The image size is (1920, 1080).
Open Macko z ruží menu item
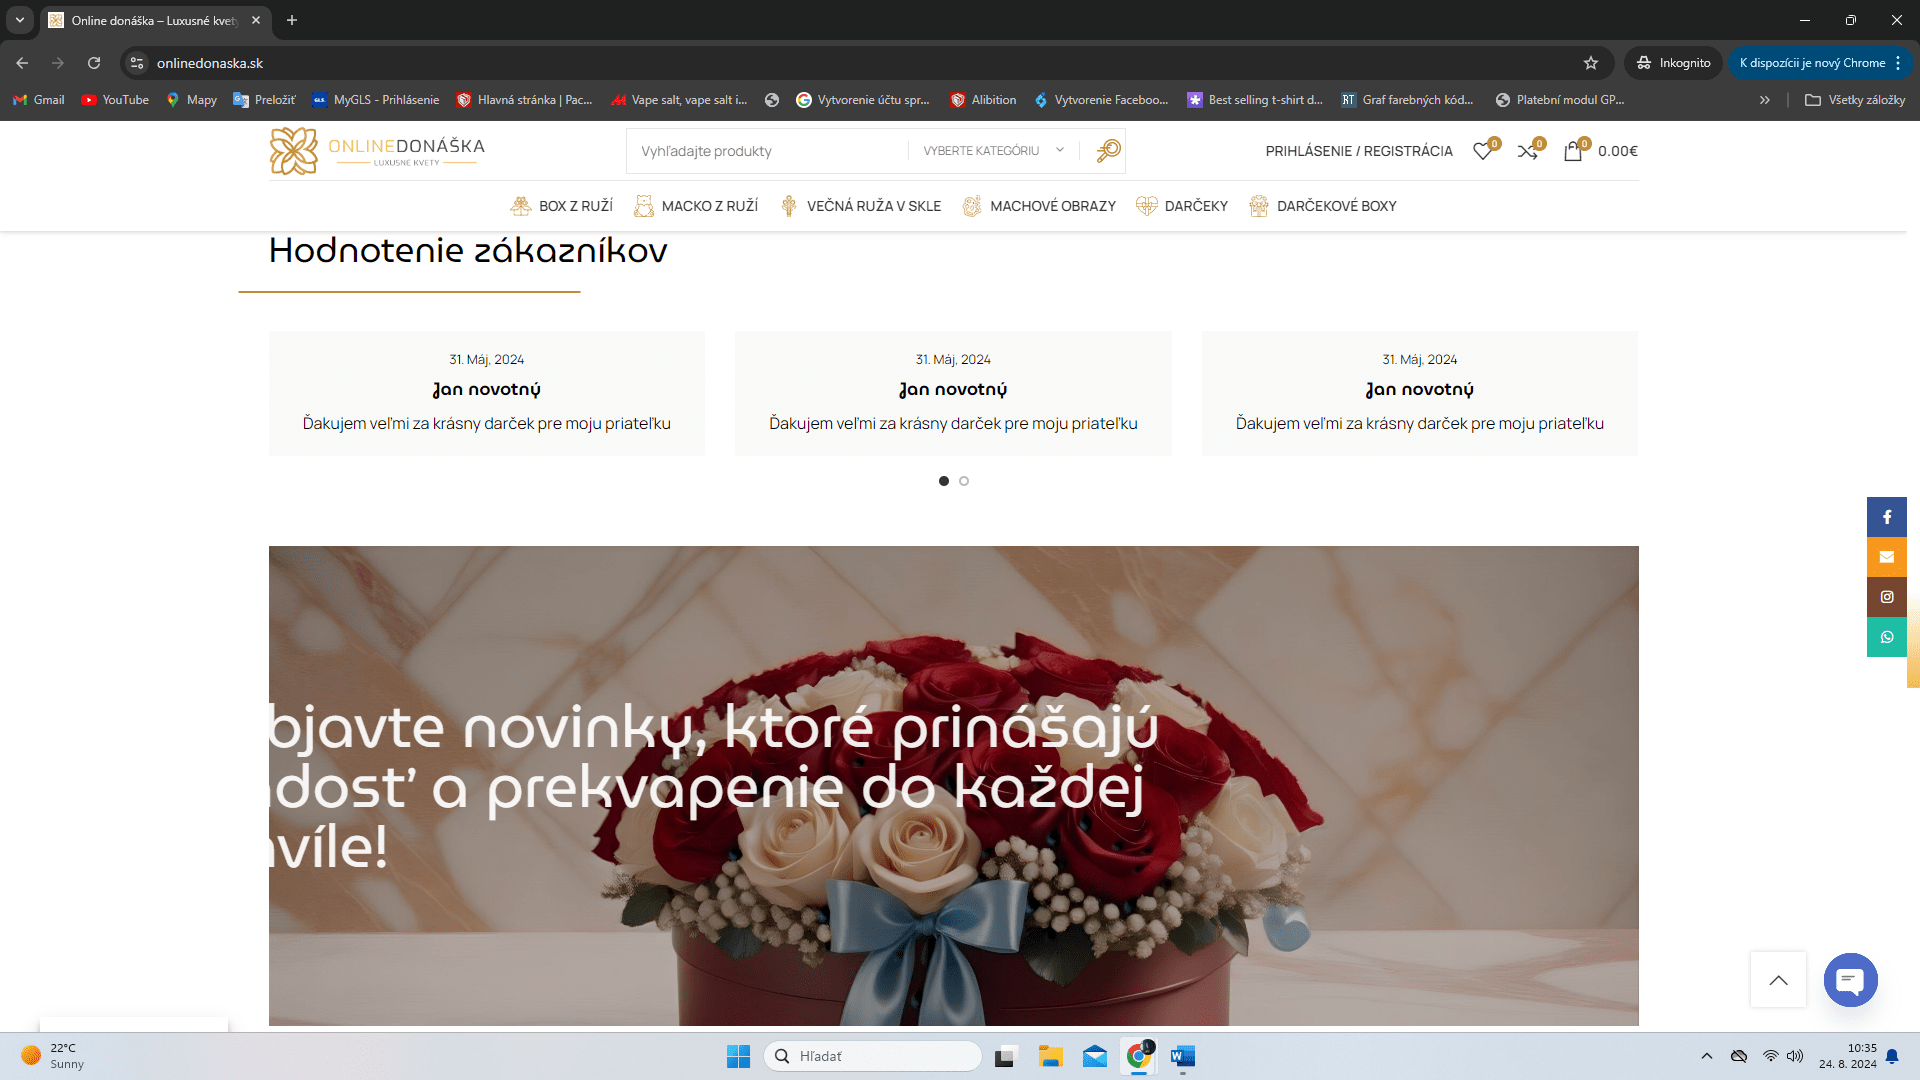[696, 206]
